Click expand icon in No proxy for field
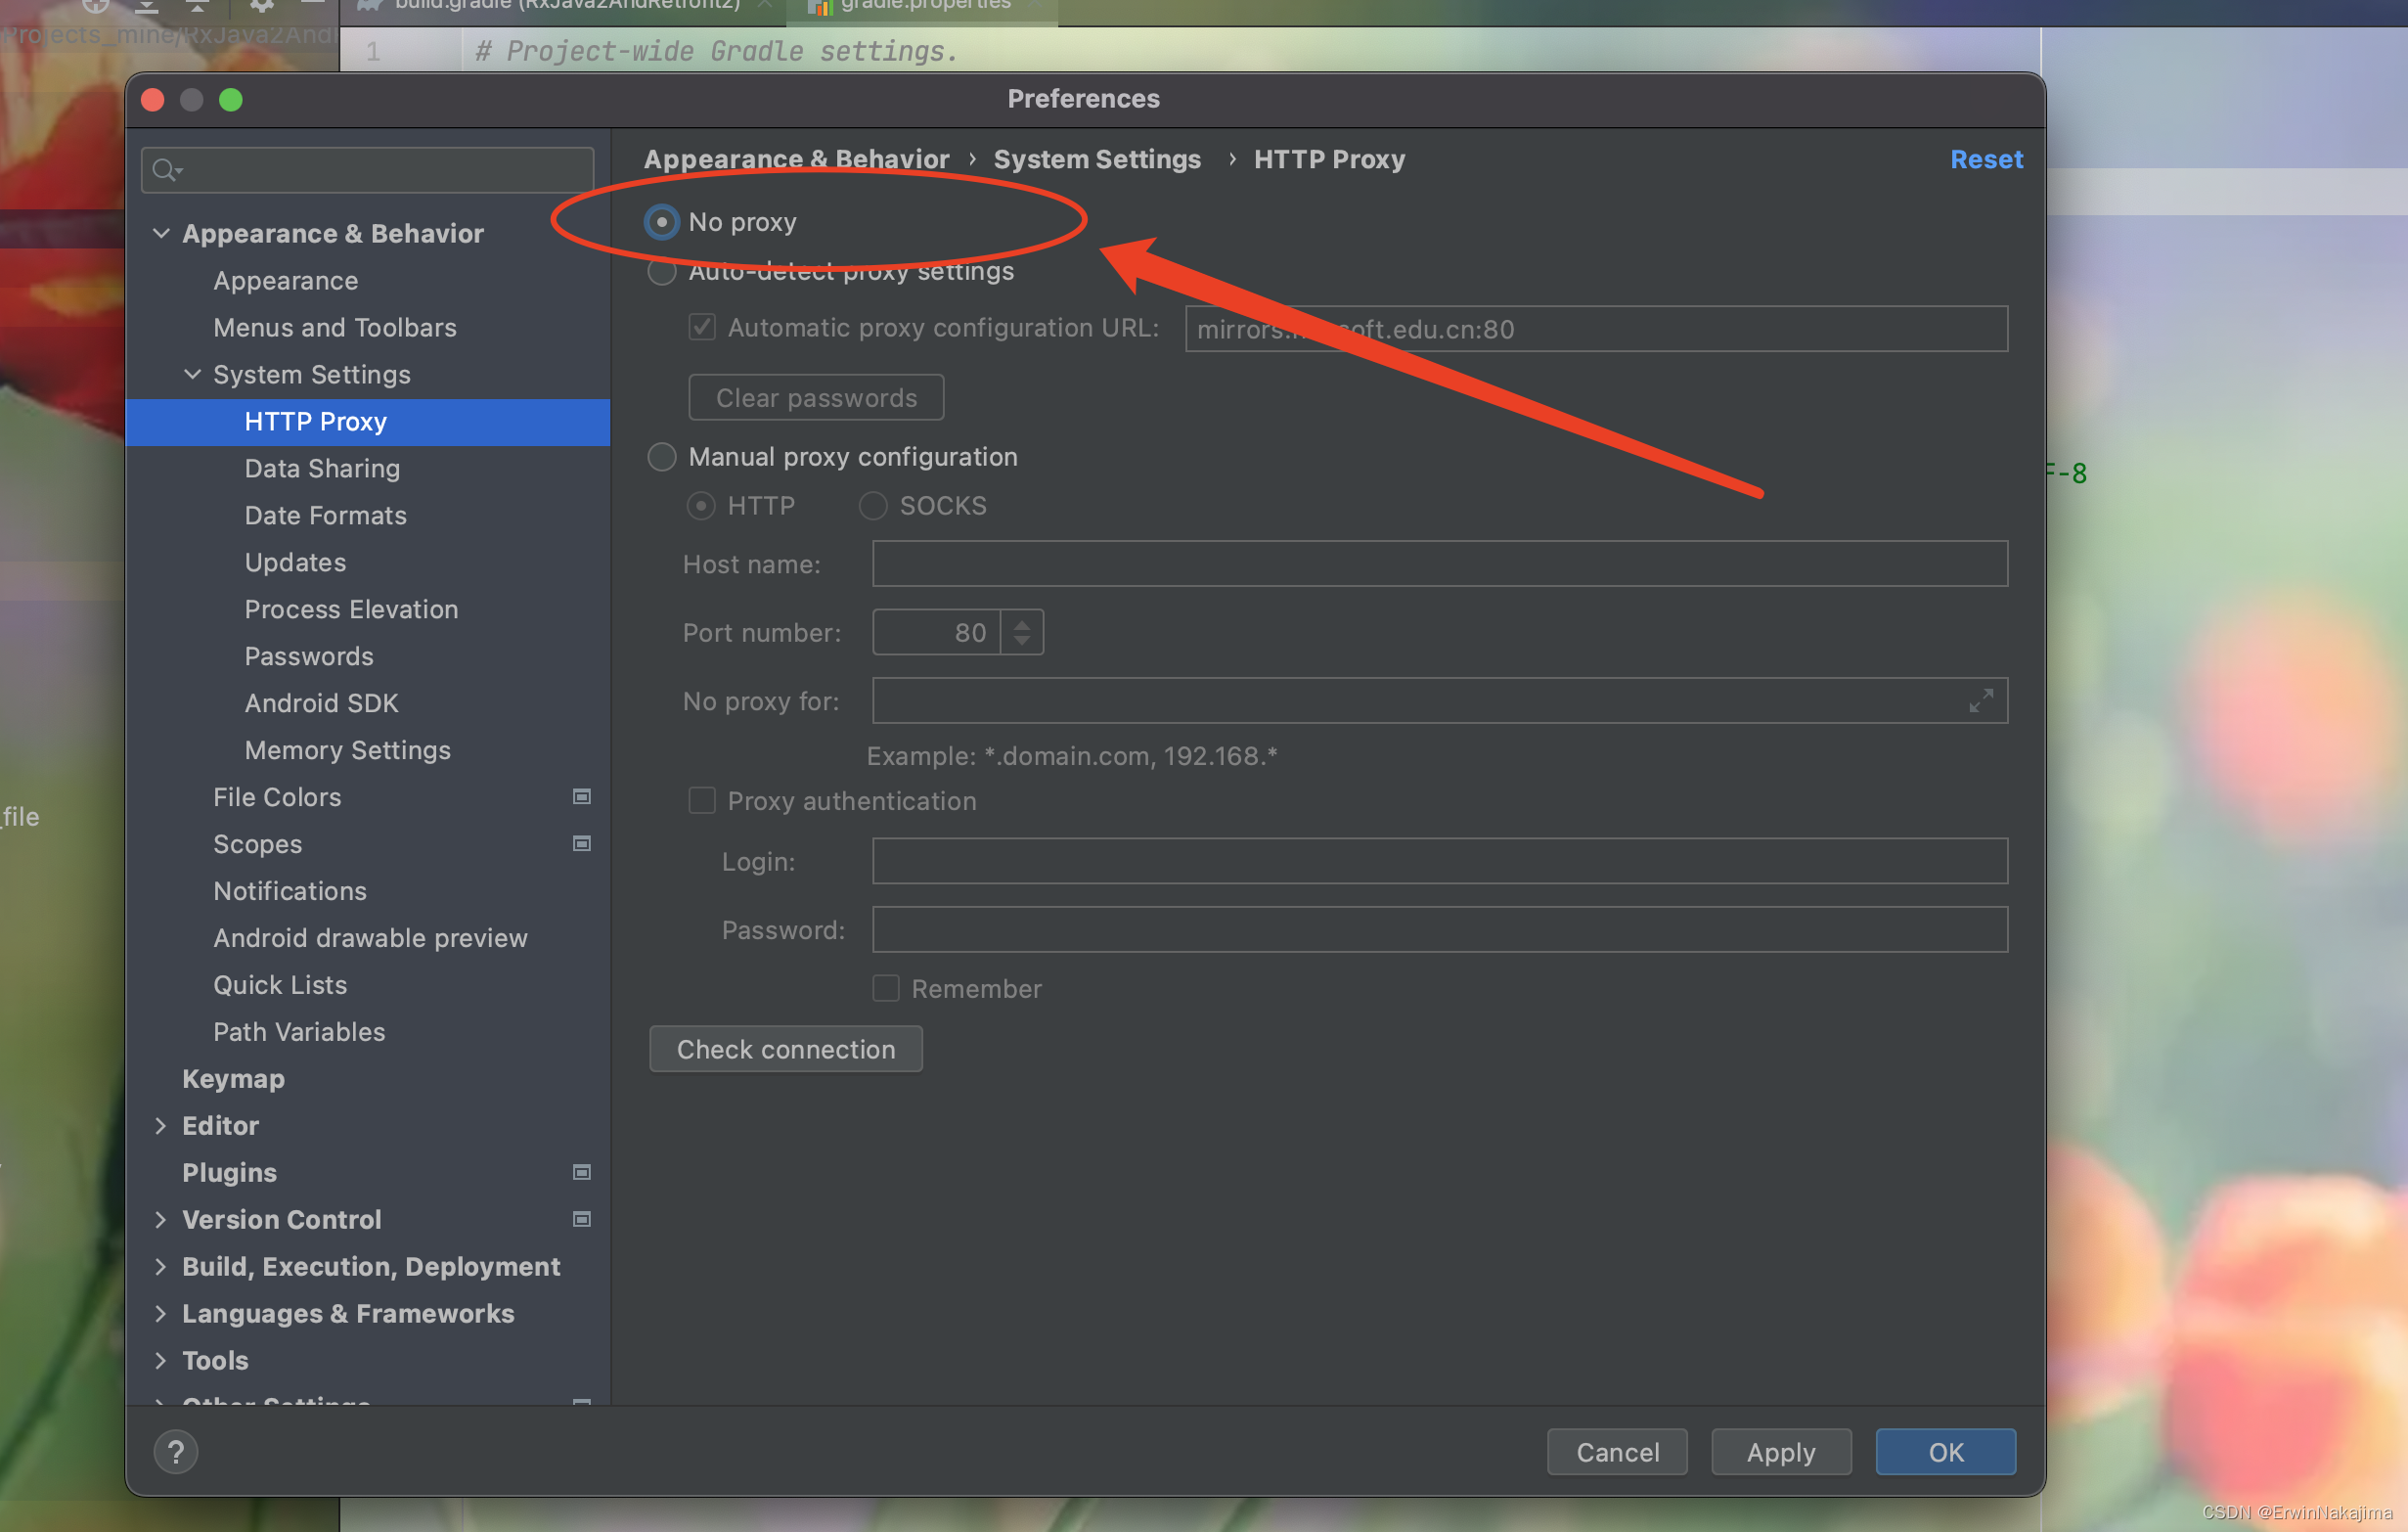2408x1532 pixels. pyautogui.click(x=1980, y=700)
